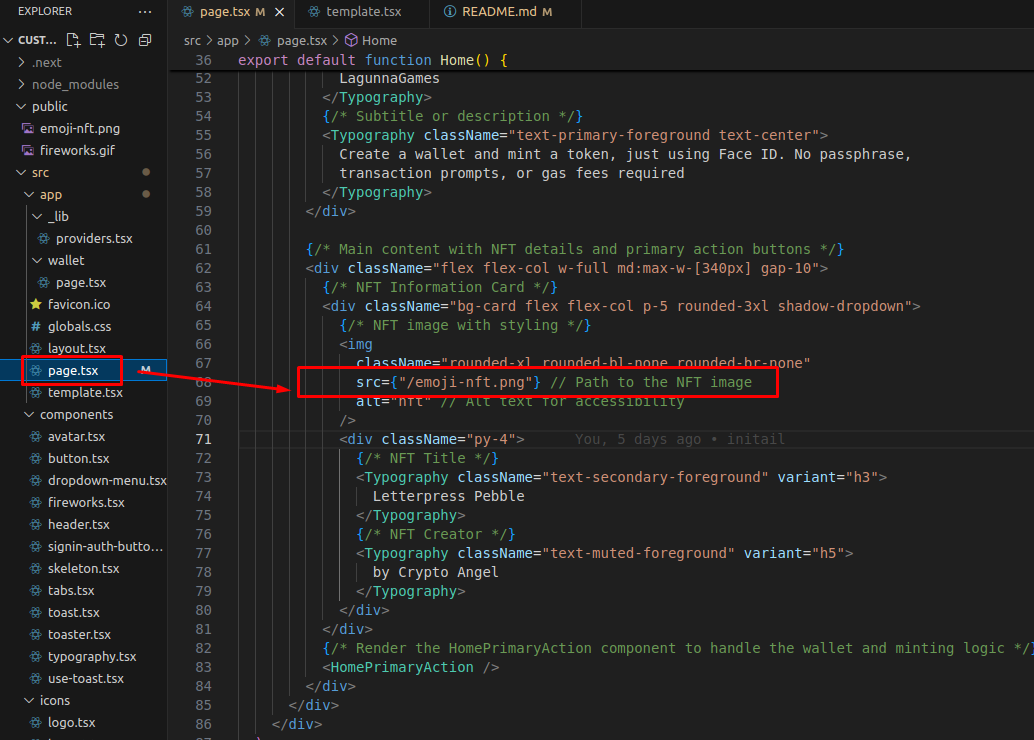Click the New Folder icon in Explorer
This screenshot has height=740, width=1034.
point(97,40)
